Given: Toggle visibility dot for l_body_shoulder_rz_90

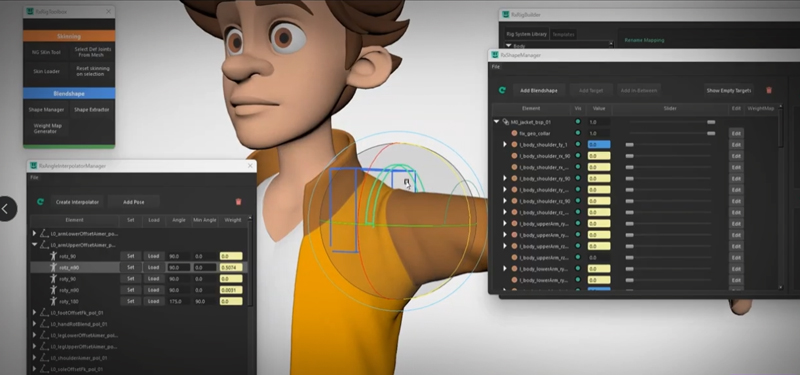Looking at the screenshot, I should [x=578, y=201].
